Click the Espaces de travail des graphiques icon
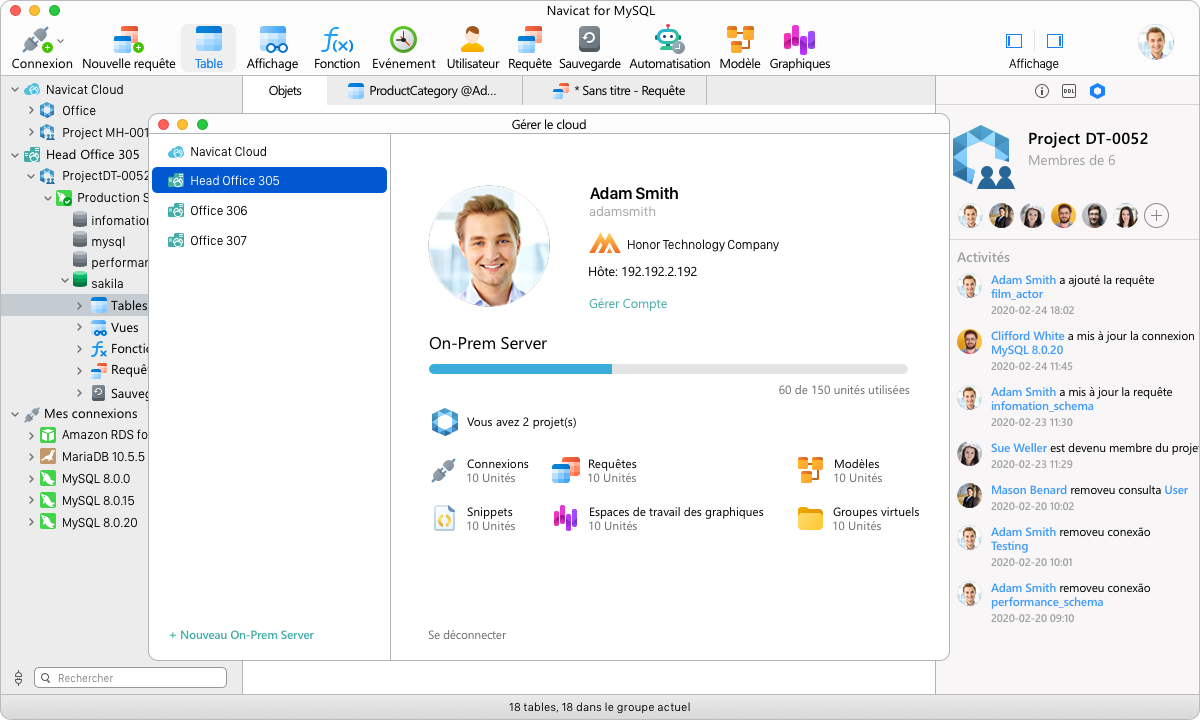This screenshot has height=720, width=1200. pyautogui.click(x=566, y=518)
